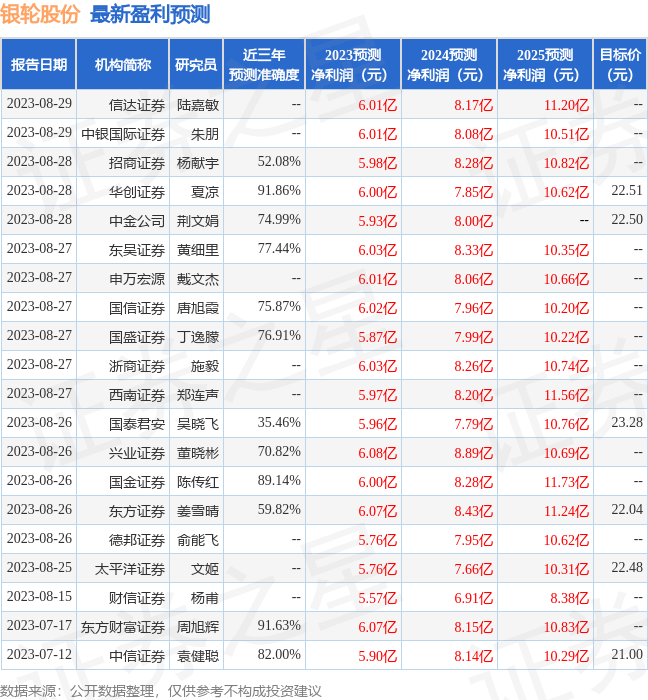Select the 机构简称 column header
The height and width of the screenshot is (700, 648).
[x=123, y=64]
